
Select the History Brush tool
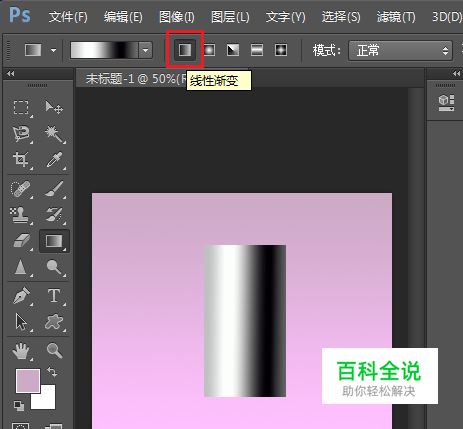click(x=54, y=215)
